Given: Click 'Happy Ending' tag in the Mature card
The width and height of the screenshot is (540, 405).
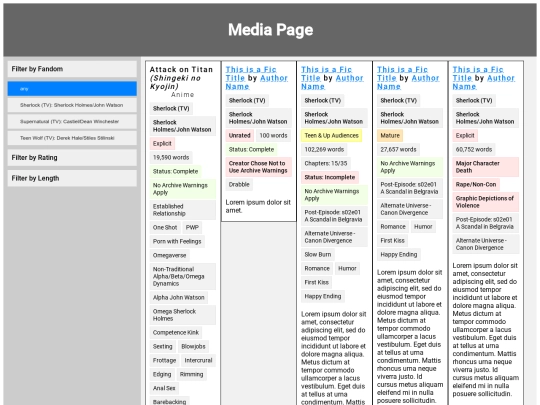Looking at the screenshot, I should click(x=399, y=255).
